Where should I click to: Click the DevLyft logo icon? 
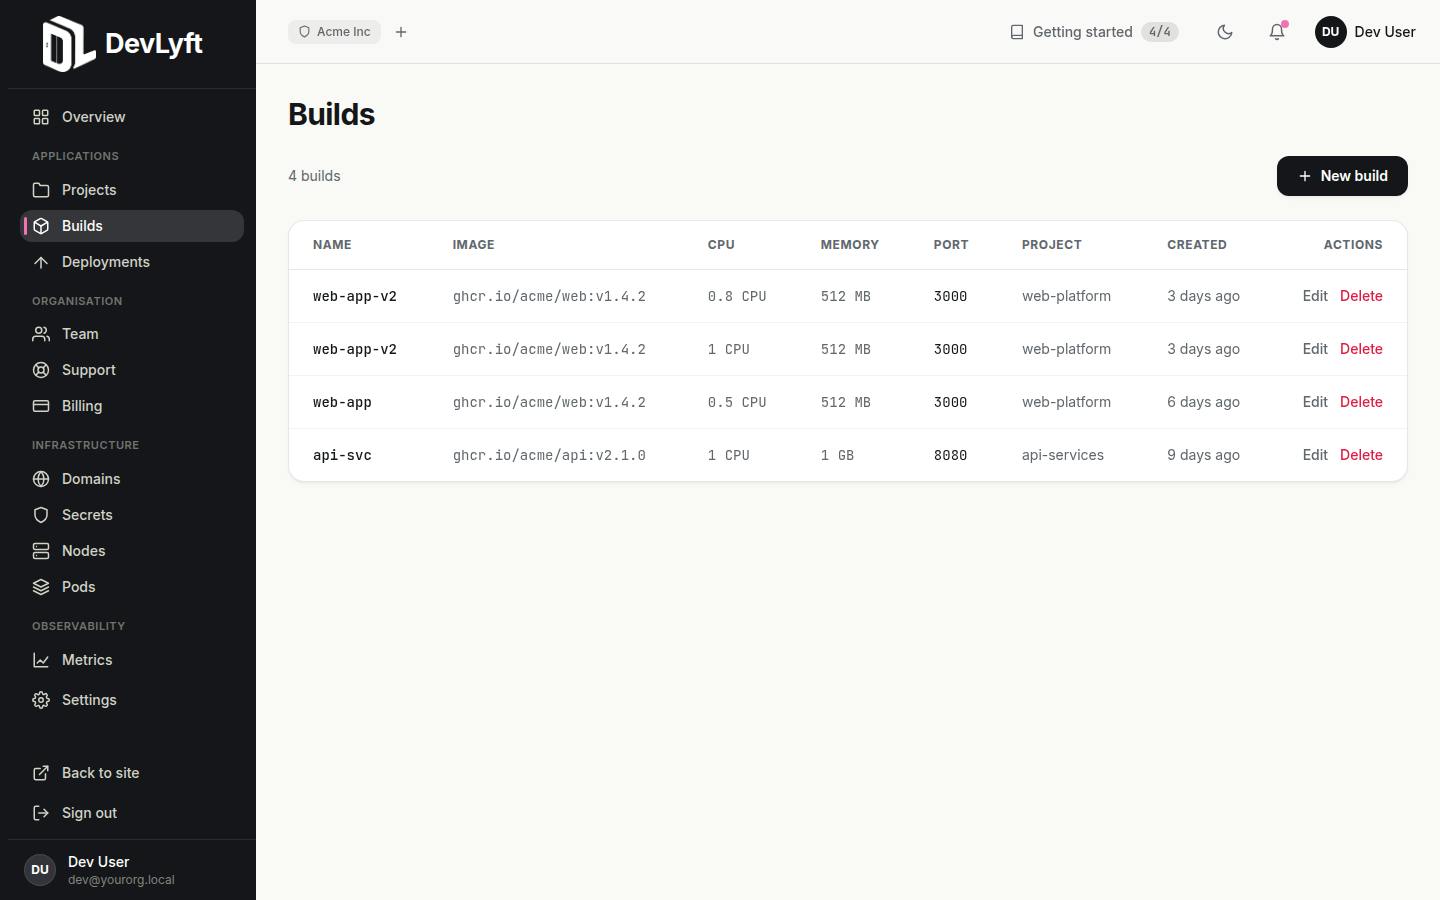coord(69,44)
